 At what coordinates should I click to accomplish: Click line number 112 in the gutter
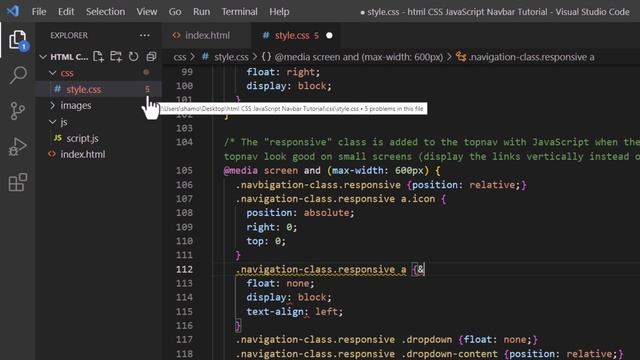[184, 269]
